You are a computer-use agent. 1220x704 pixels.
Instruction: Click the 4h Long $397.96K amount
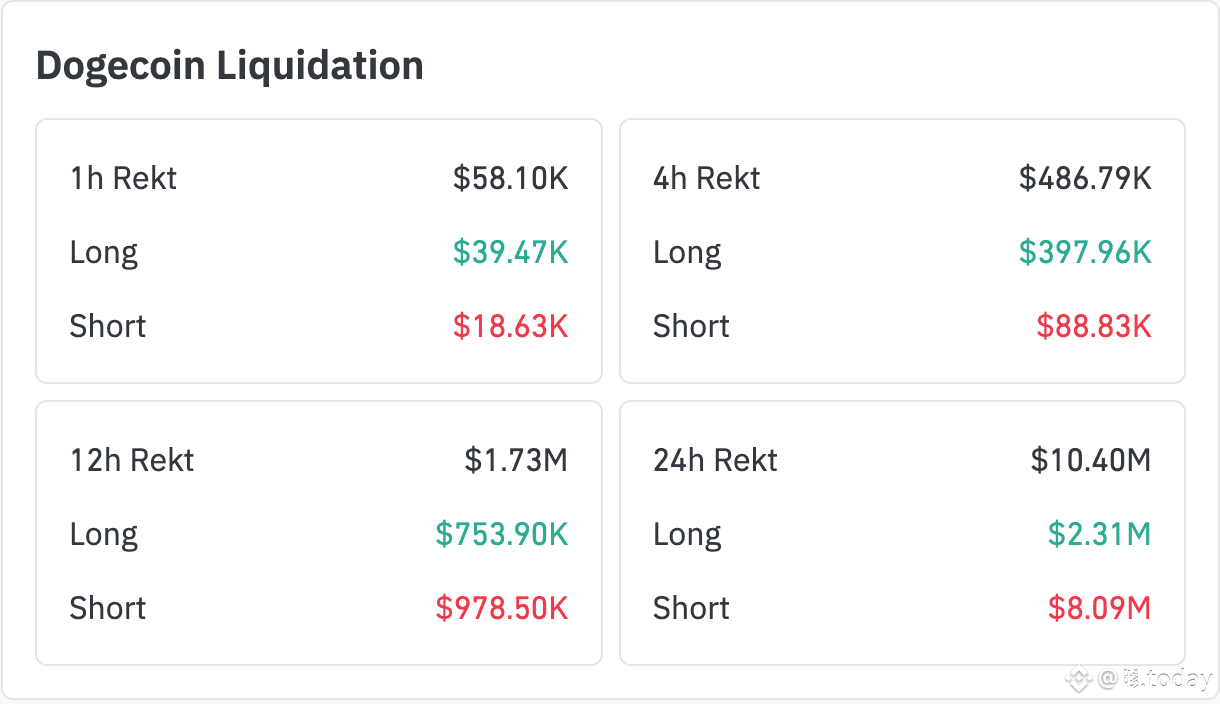[x=1085, y=253]
